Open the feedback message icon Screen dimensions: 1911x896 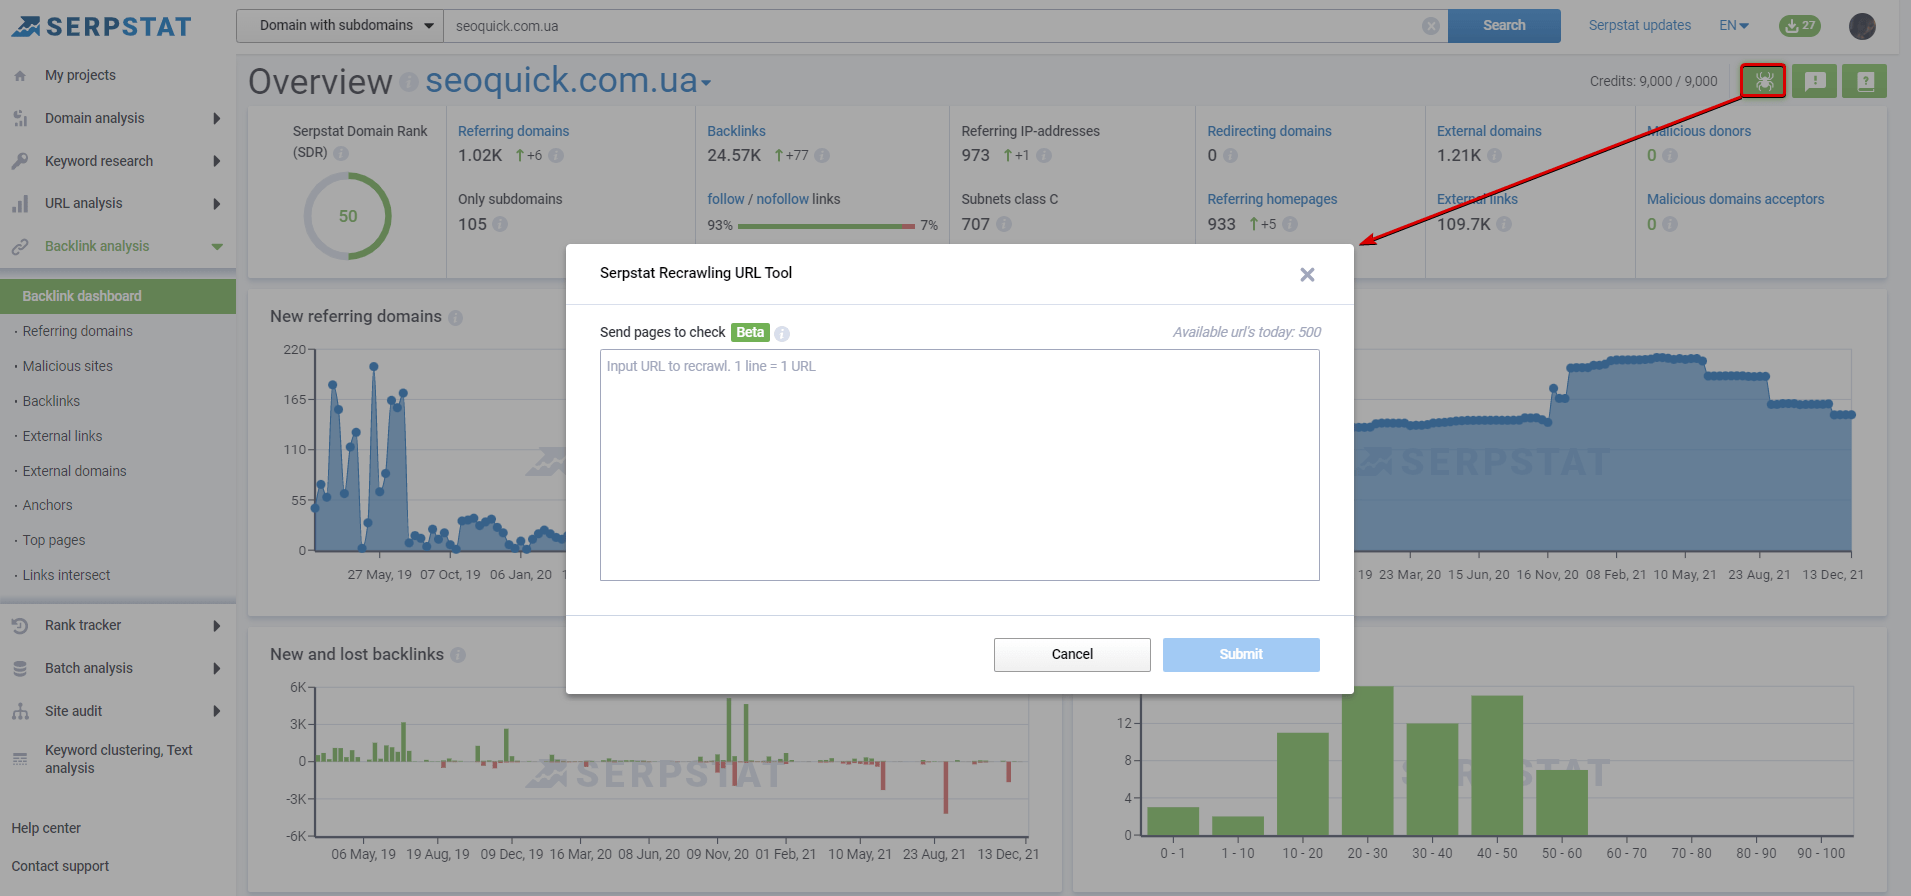1814,81
